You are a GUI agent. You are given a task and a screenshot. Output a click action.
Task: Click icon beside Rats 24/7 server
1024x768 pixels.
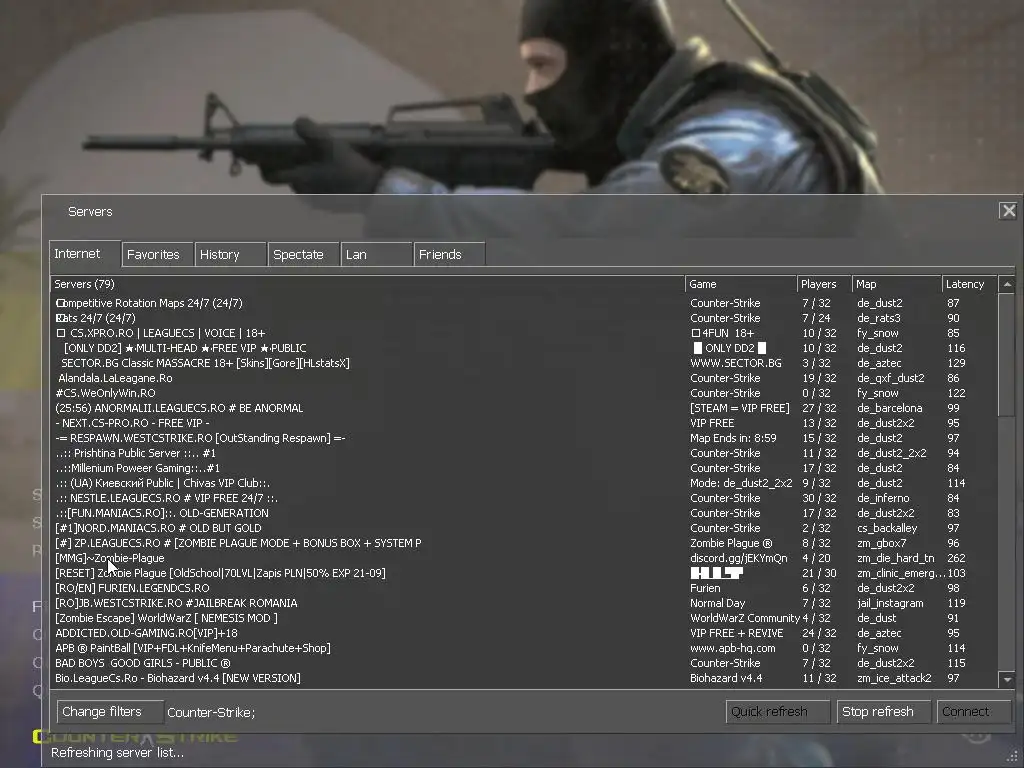(x=61, y=318)
